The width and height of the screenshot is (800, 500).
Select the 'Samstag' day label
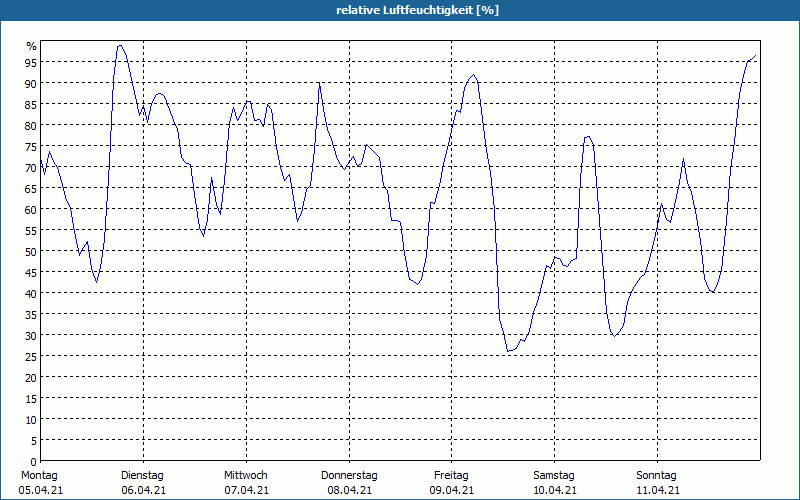pyautogui.click(x=554, y=476)
